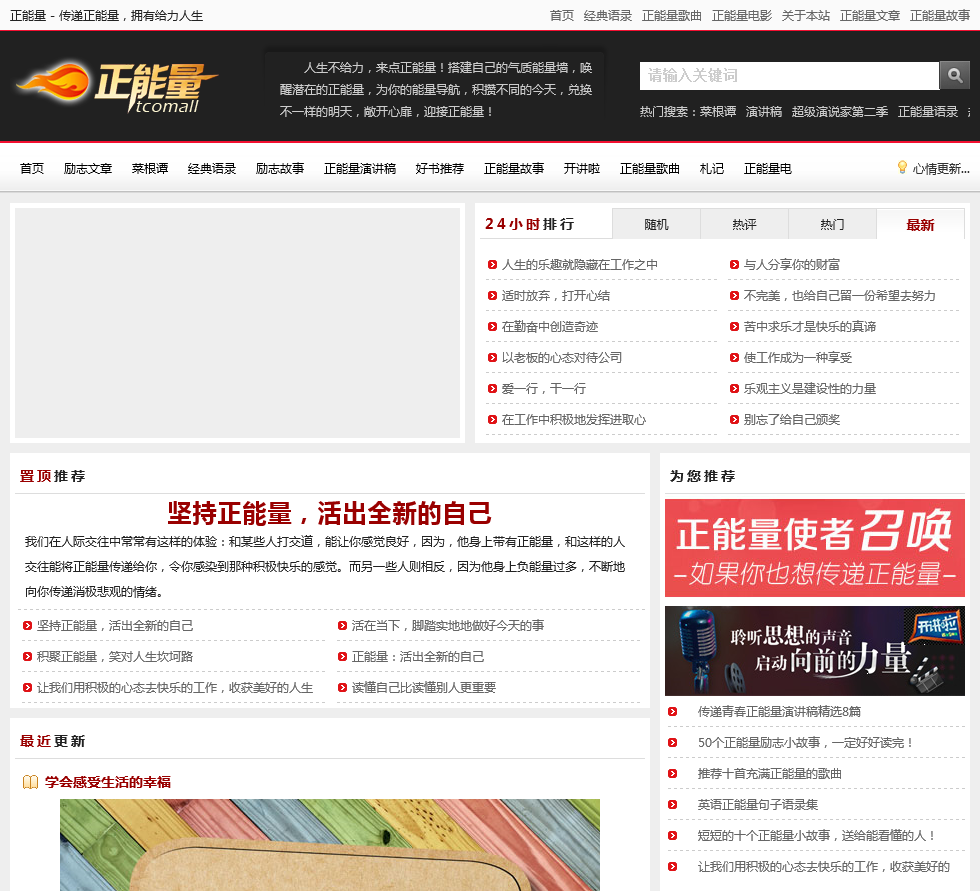Click red arrow bullet before 与人分享你的财富
The image size is (980, 891).
(x=734, y=265)
